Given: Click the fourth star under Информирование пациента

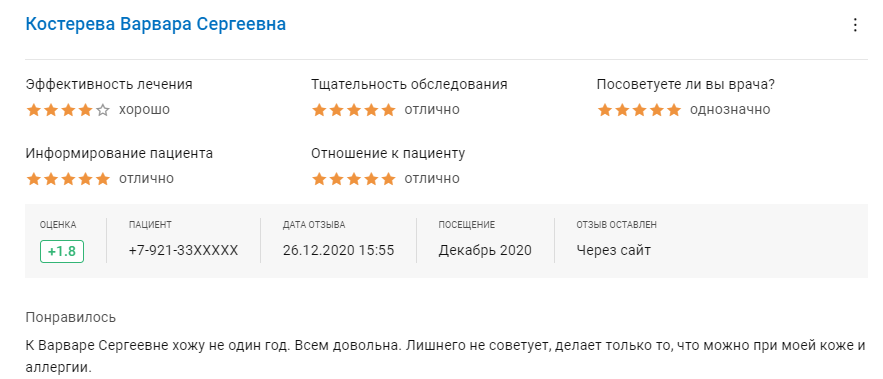Looking at the screenshot, I should click(86, 179).
